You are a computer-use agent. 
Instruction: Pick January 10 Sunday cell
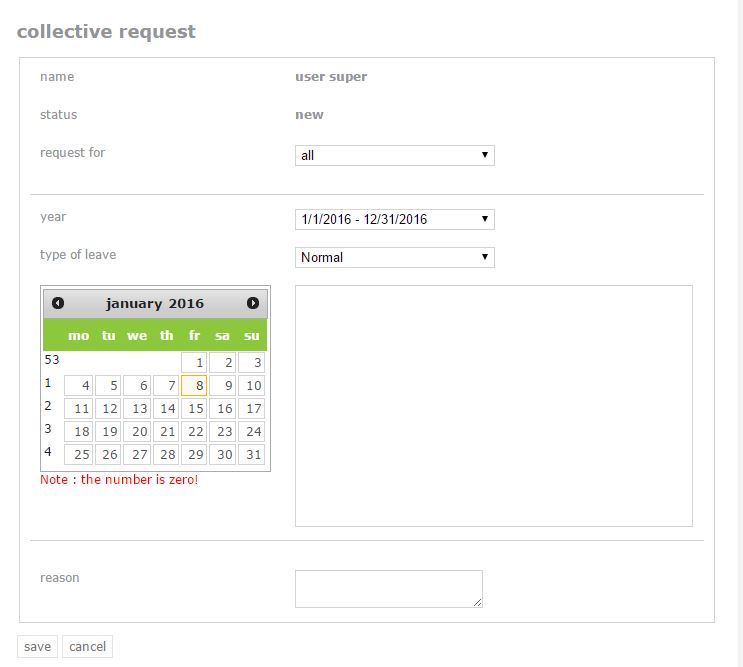[x=251, y=386]
